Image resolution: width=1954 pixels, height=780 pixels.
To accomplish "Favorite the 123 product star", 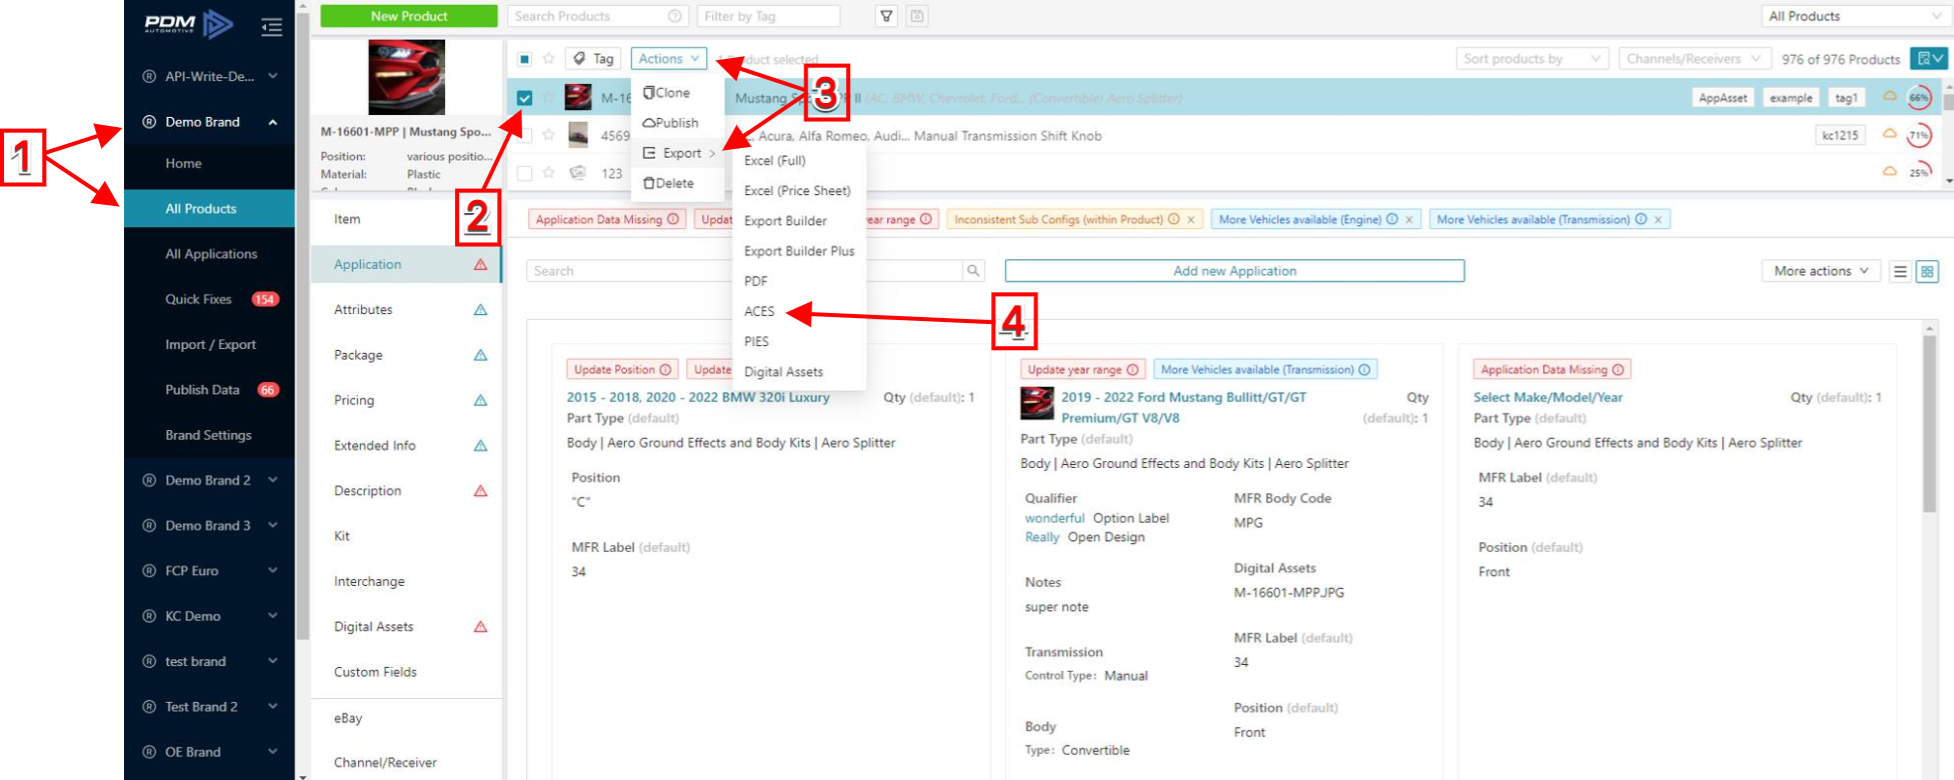I will click(548, 173).
